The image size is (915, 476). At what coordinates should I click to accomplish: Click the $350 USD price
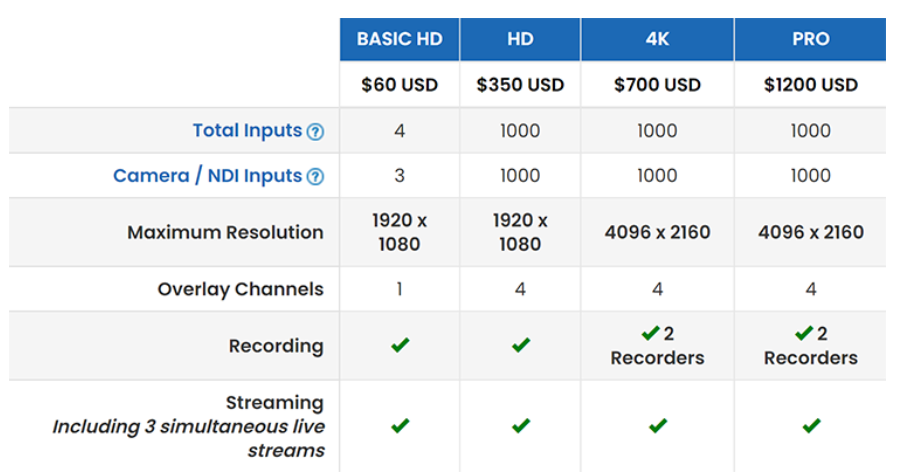[520, 85]
